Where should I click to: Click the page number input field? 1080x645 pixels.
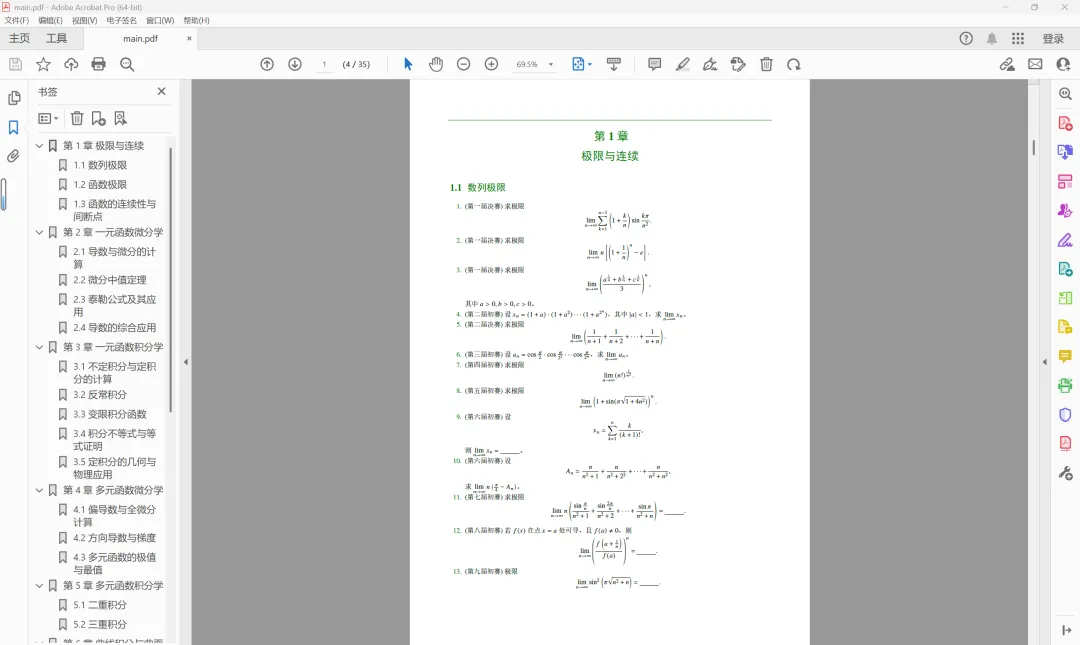pos(325,63)
